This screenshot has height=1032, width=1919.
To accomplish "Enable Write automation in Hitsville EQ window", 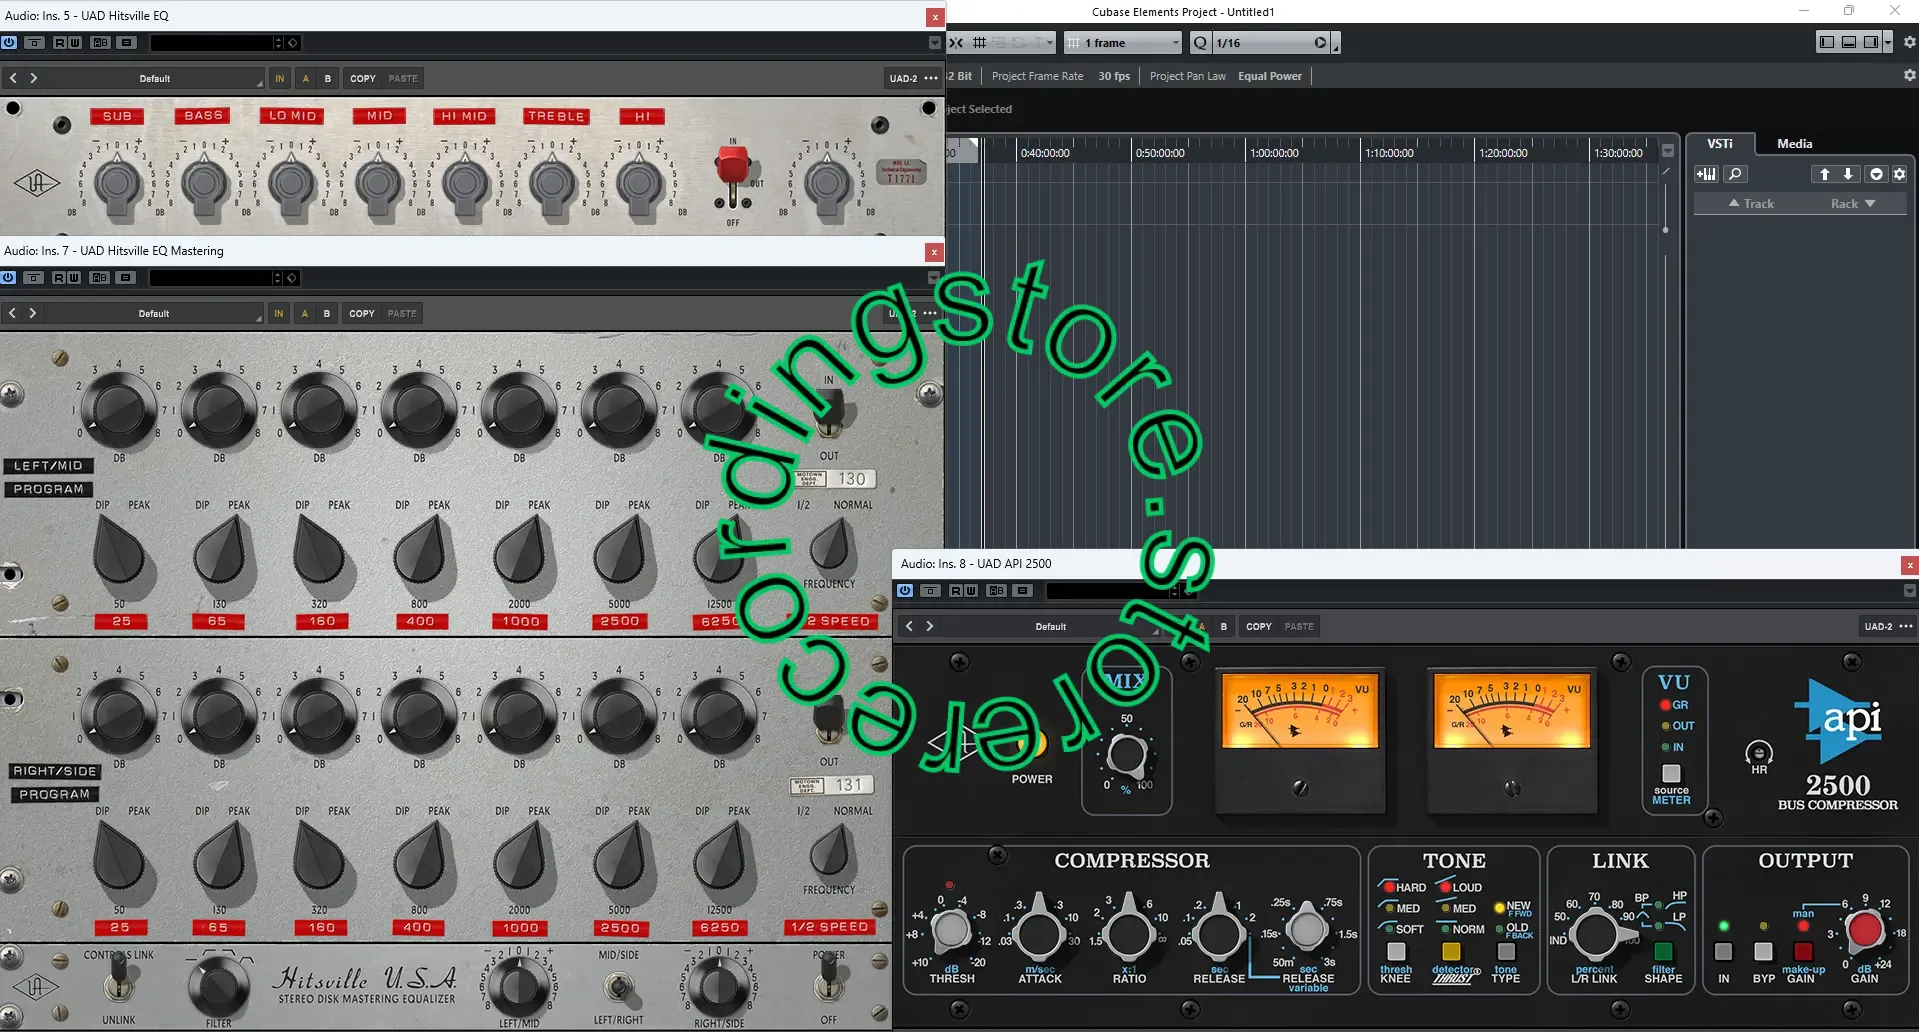I will point(75,43).
